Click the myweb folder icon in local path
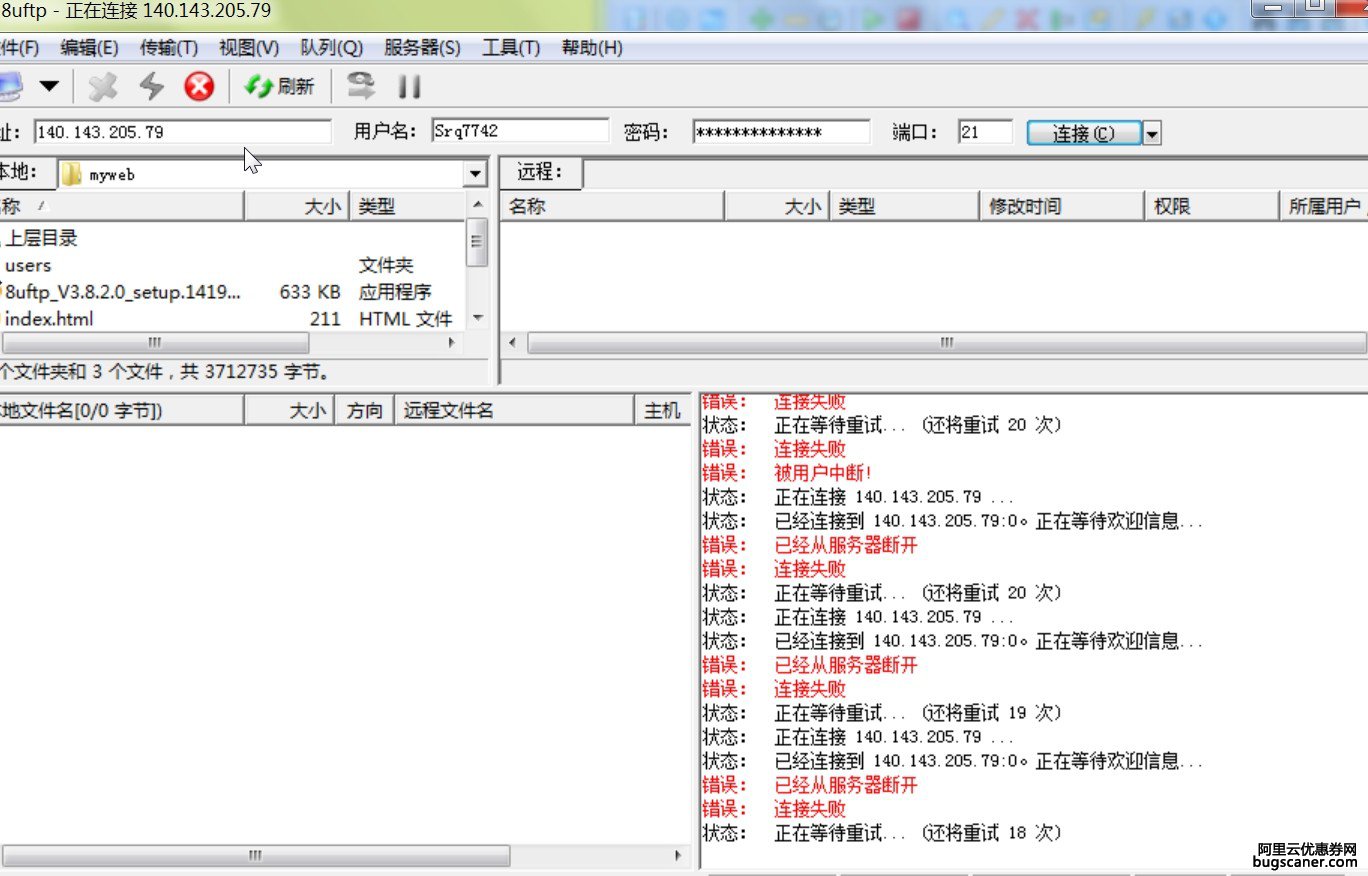 [x=71, y=174]
